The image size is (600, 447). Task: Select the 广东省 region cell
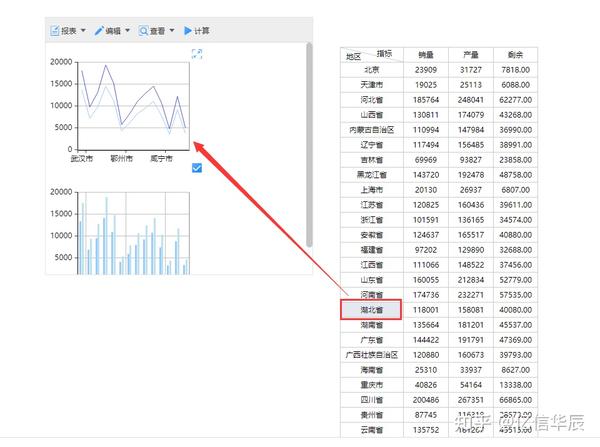[x=372, y=340]
